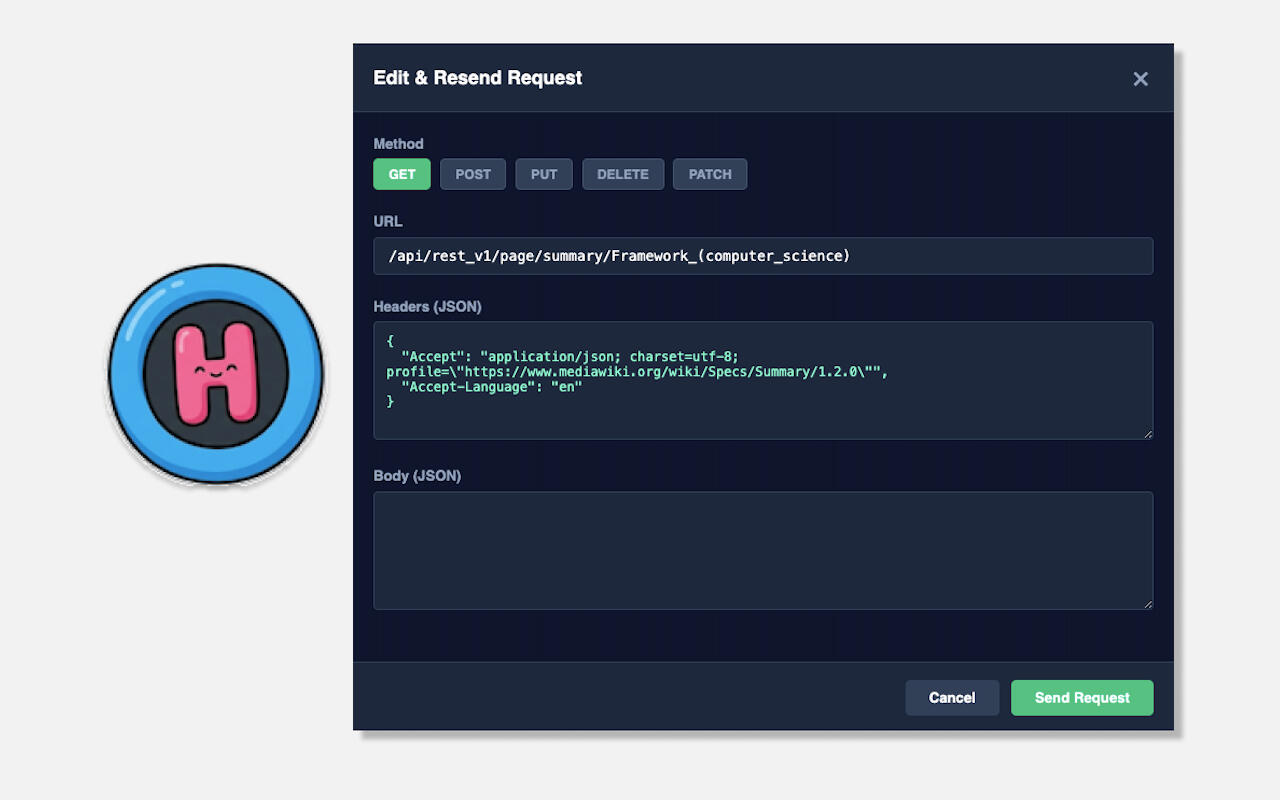Click the Body textarea resize grip
1280x800 pixels.
1147,602
